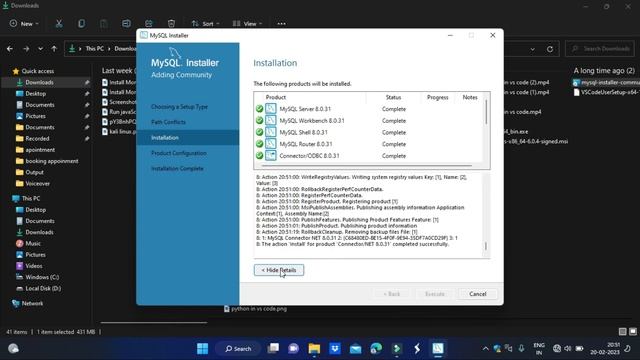Viewport: 640px width, 360px height.
Task: Open View dropdown in File Explorer
Action: [247, 24]
